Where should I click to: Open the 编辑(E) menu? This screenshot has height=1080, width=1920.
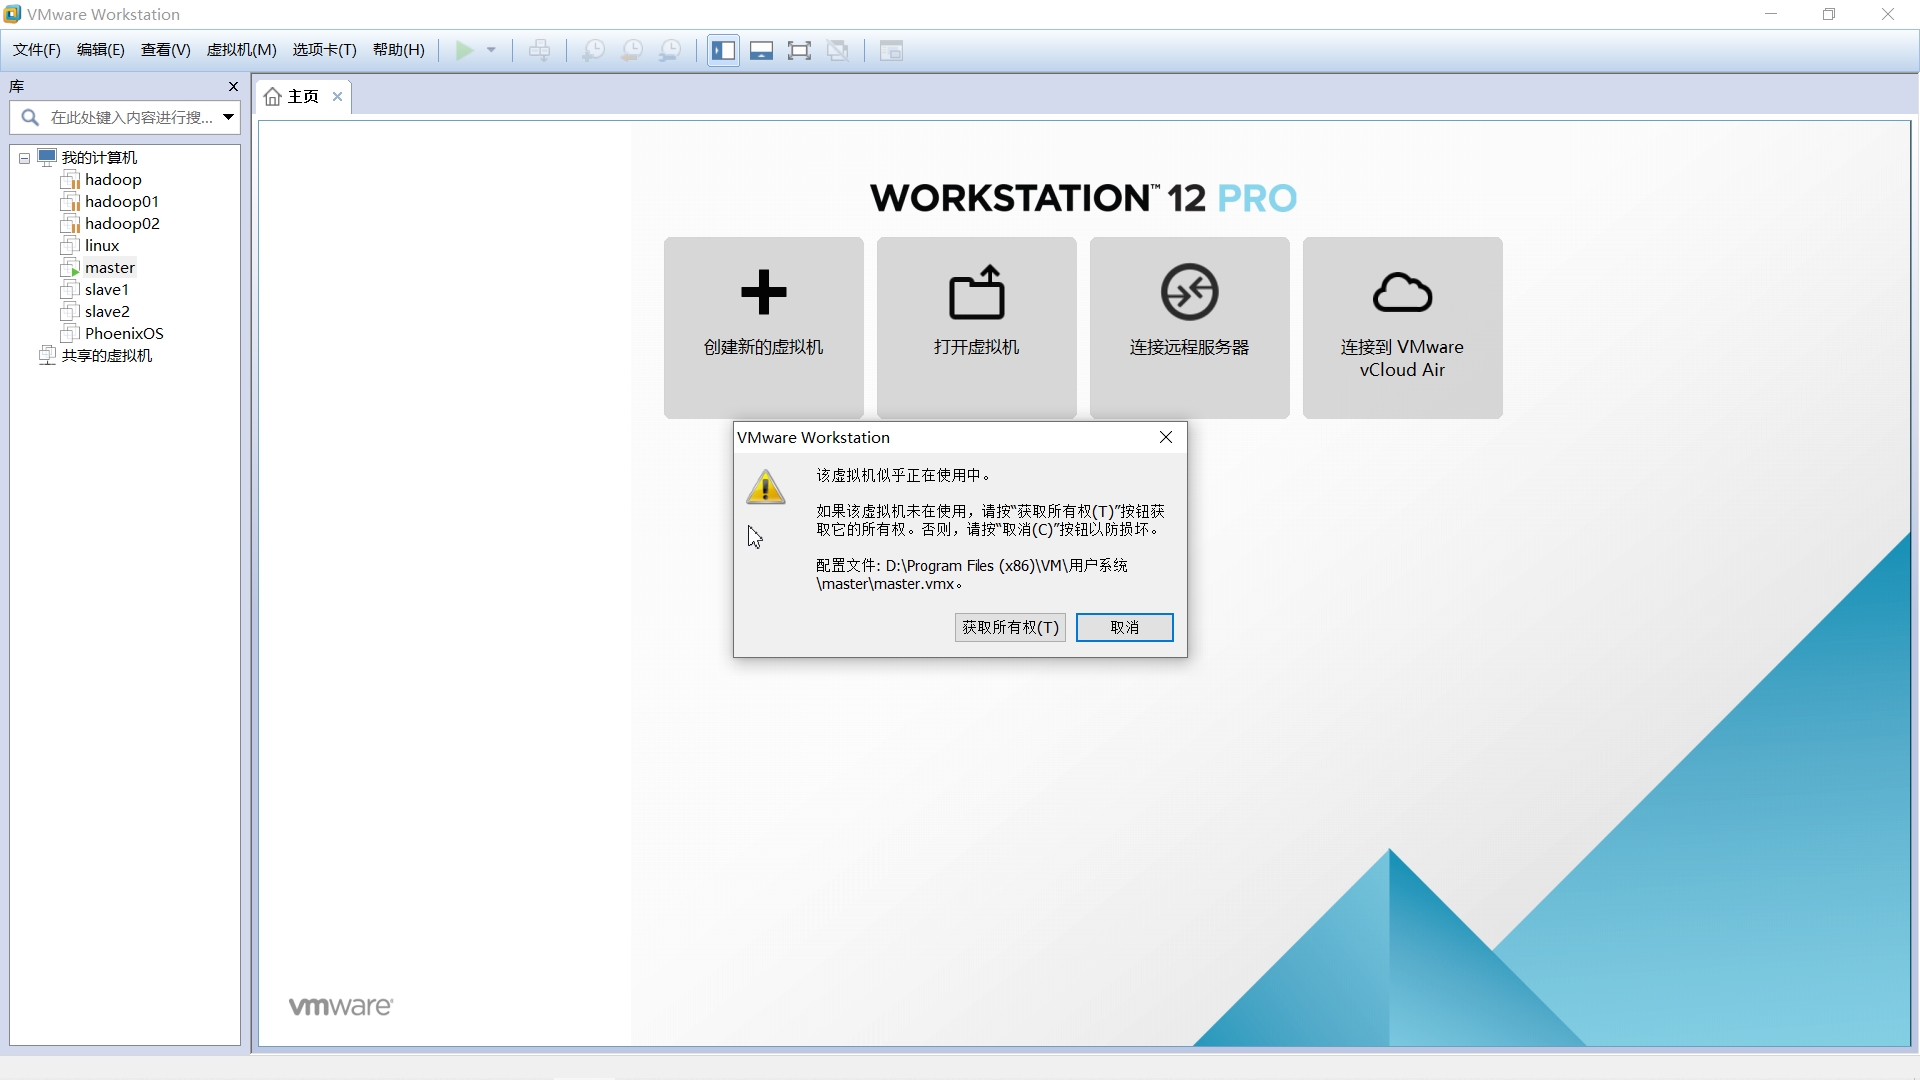tap(101, 50)
